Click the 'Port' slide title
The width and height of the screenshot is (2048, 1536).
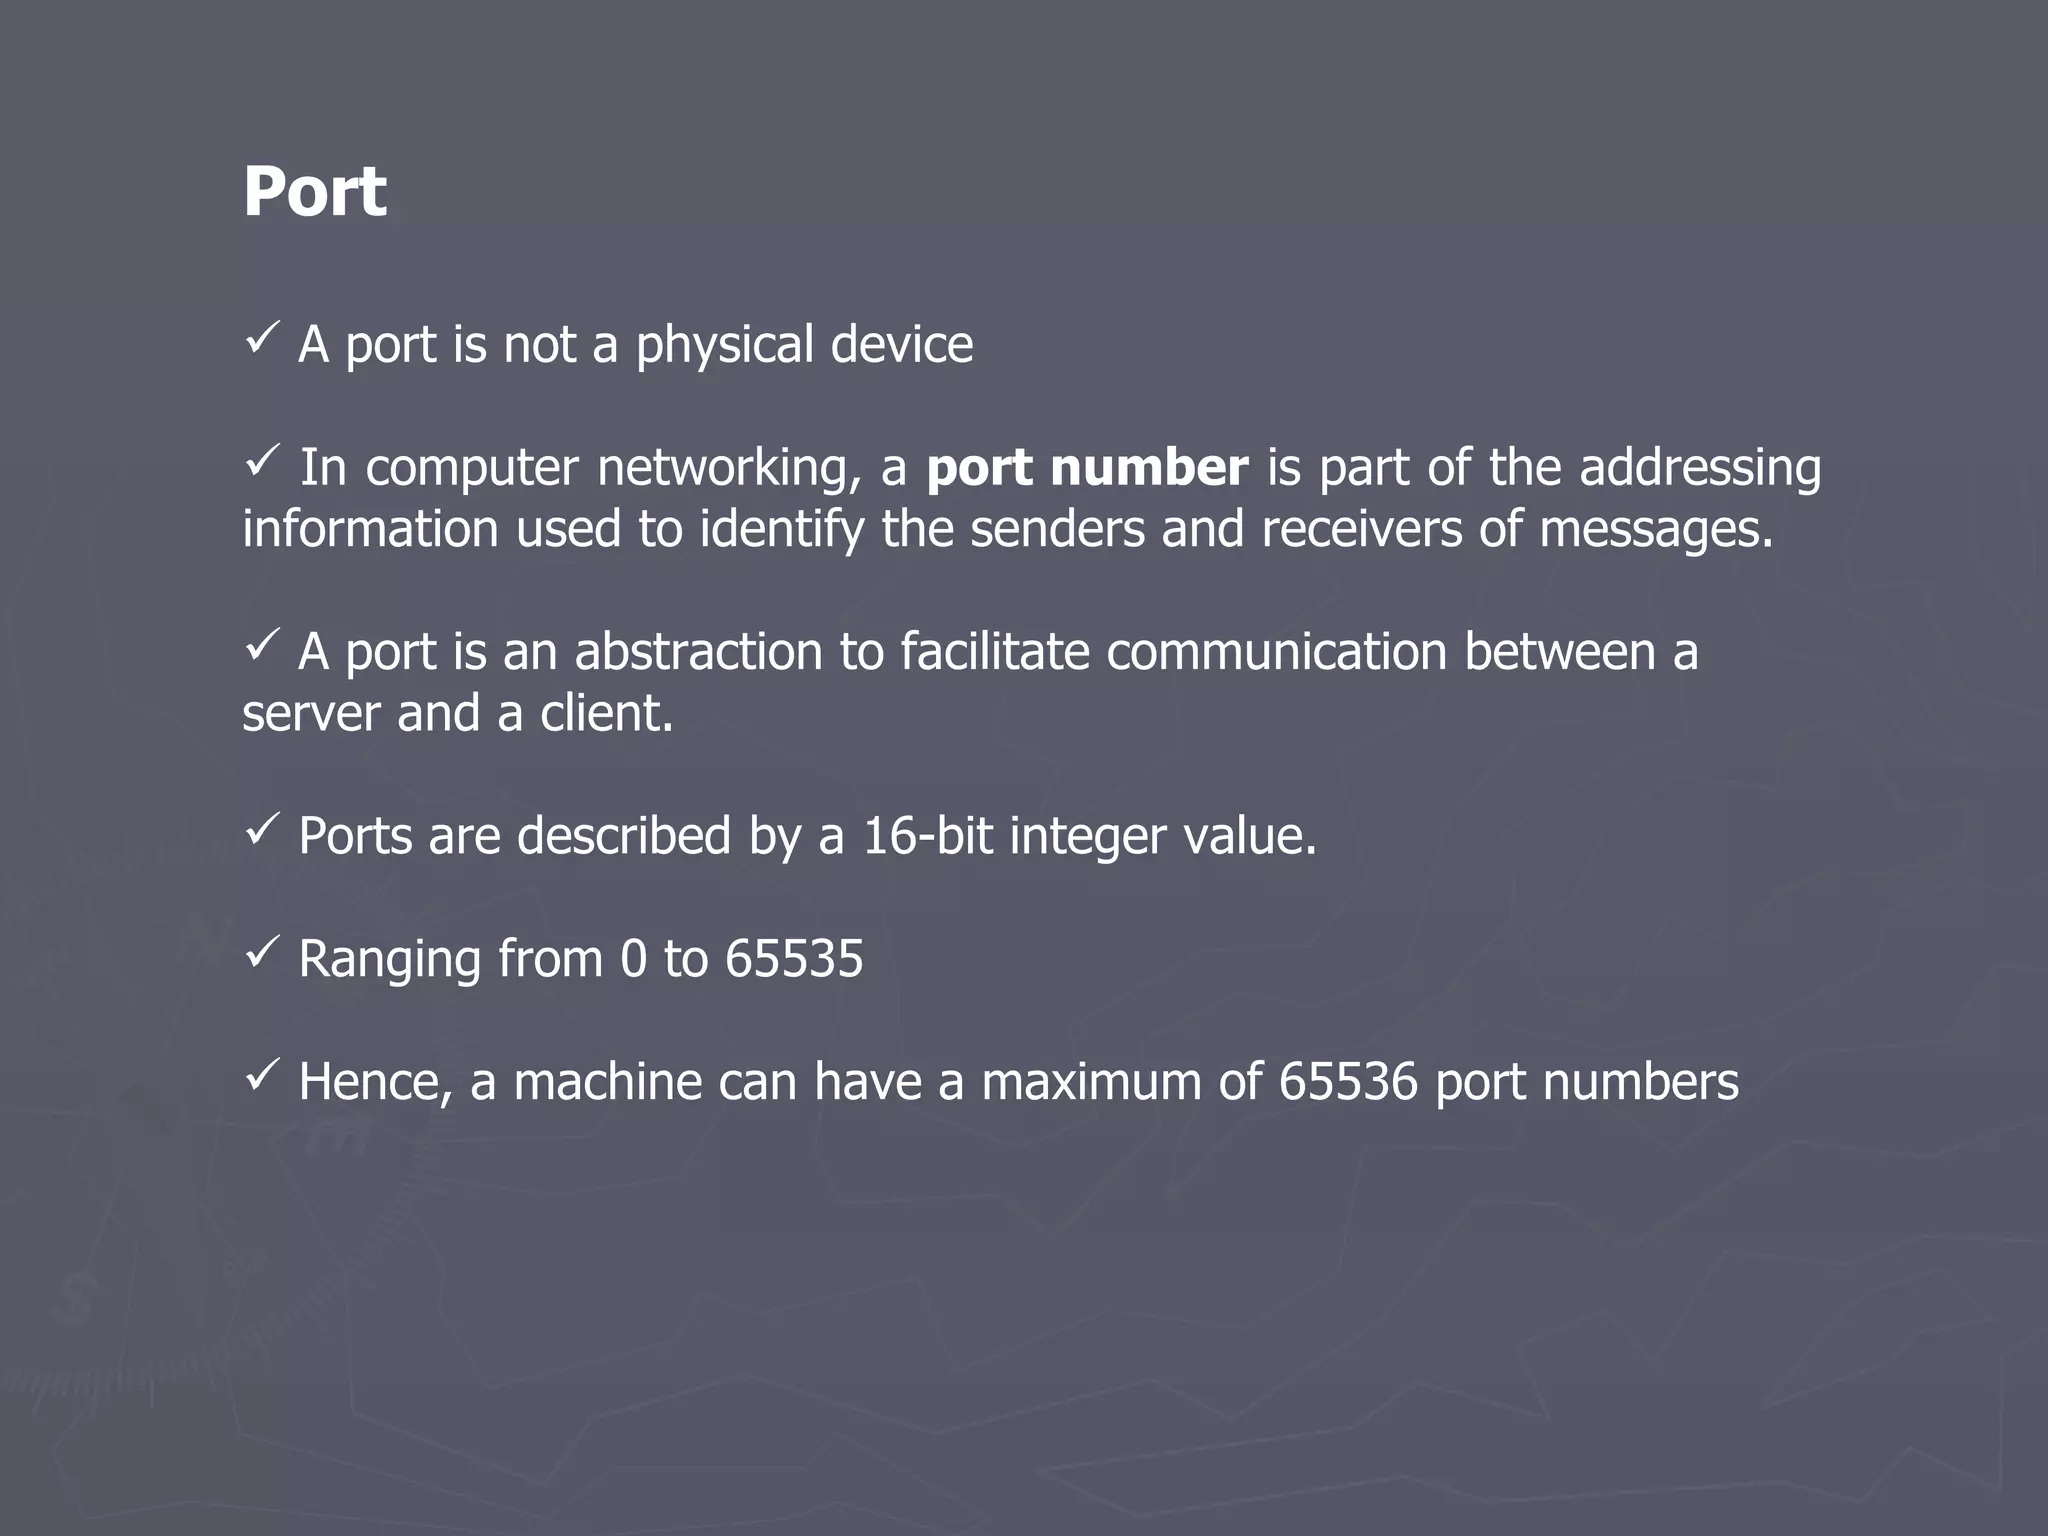pos(314,191)
